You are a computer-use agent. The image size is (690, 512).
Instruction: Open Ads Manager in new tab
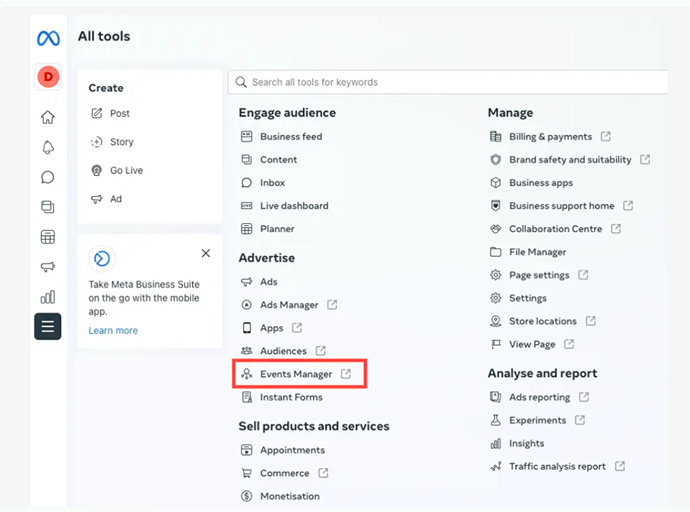[x=290, y=305]
